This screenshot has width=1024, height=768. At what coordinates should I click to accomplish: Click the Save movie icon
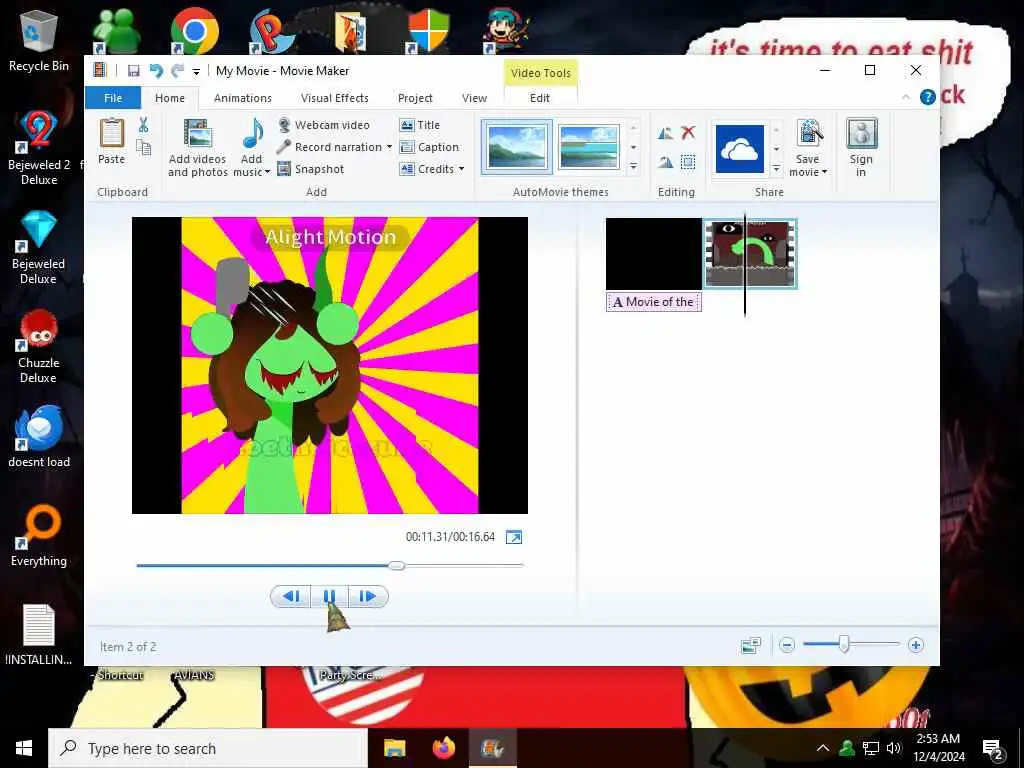click(x=808, y=134)
